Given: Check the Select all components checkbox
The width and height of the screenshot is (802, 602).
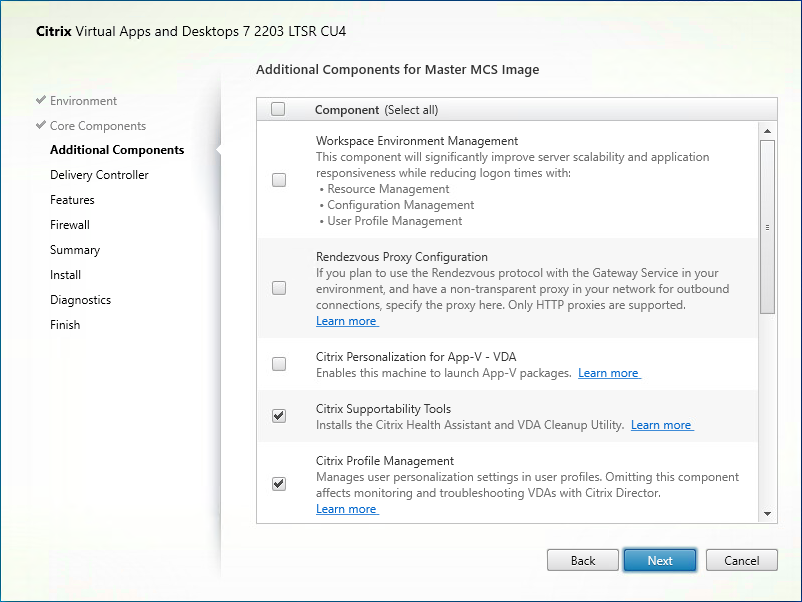Looking at the screenshot, I should (x=278, y=109).
